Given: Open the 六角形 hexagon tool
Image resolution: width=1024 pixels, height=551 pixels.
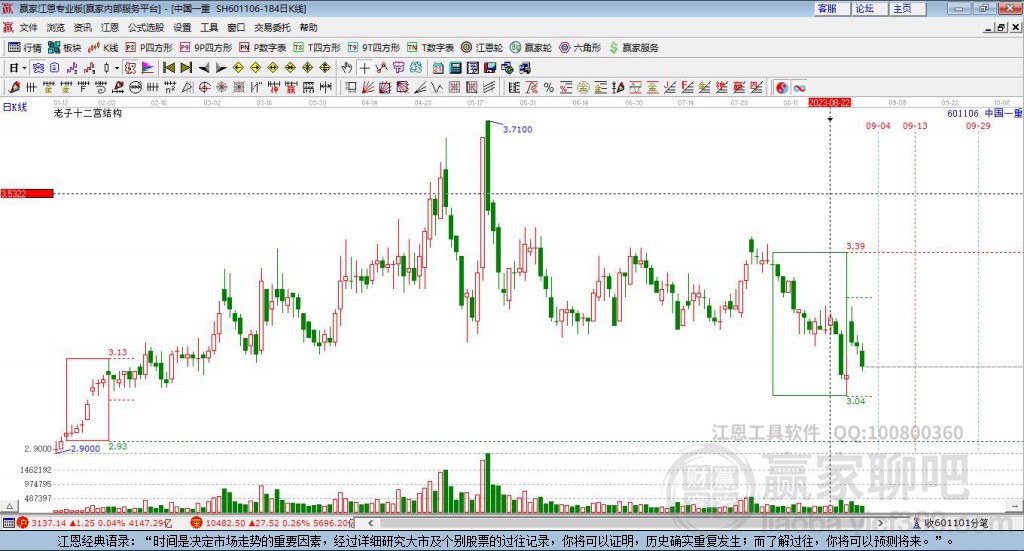Looking at the screenshot, I should (x=580, y=48).
